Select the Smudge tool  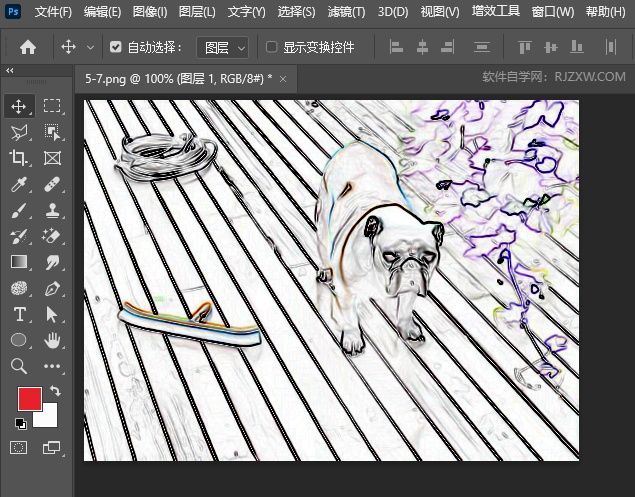[52, 262]
